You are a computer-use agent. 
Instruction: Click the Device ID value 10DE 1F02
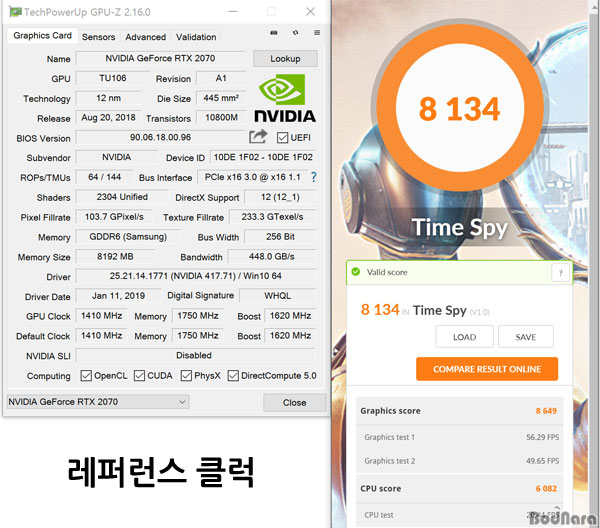pyautogui.click(x=263, y=157)
